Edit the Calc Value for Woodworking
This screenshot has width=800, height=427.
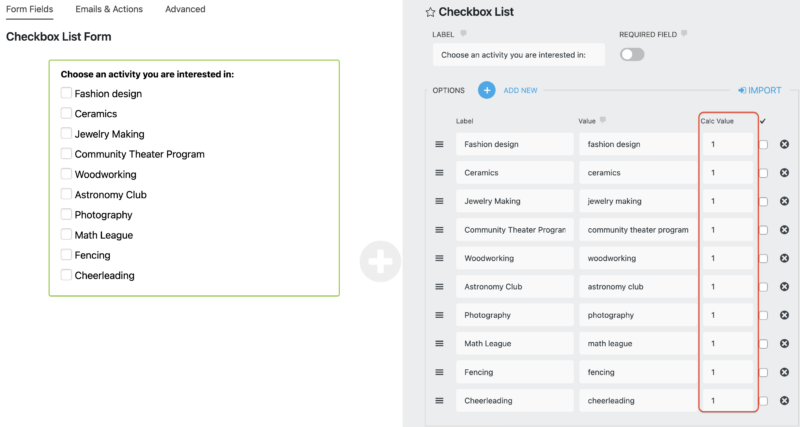tap(728, 258)
